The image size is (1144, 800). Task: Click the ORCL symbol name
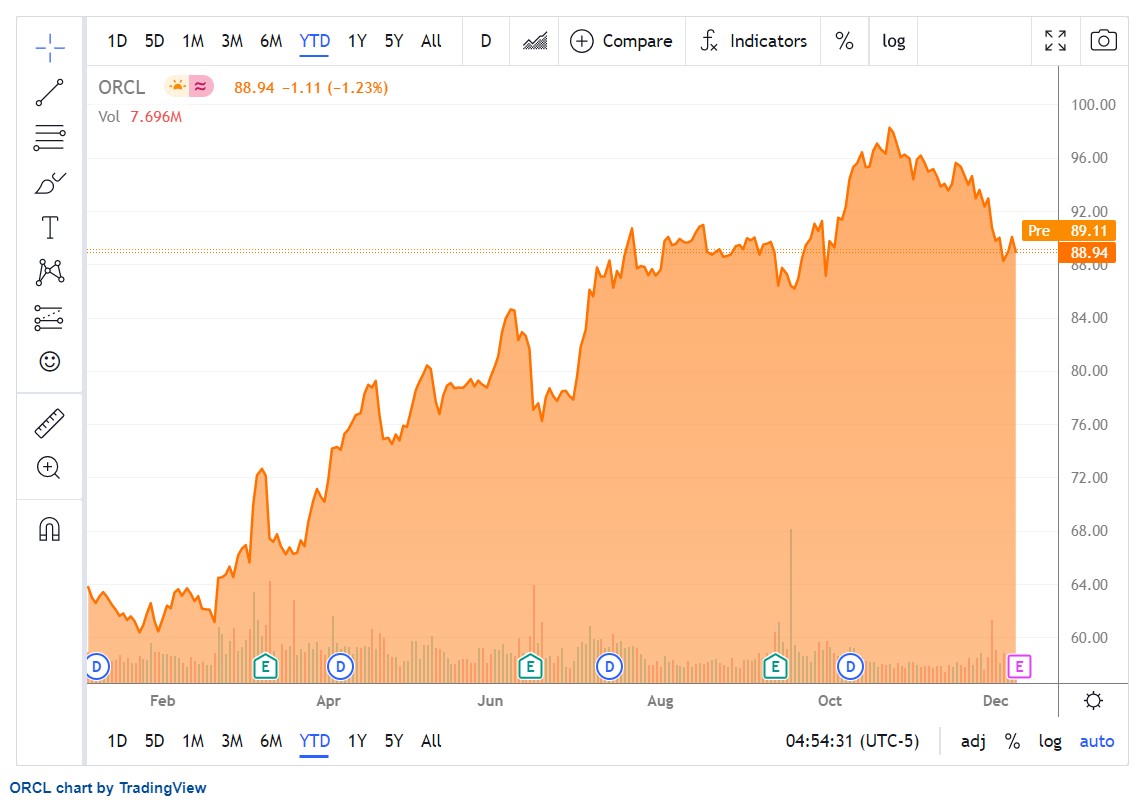pos(122,88)
